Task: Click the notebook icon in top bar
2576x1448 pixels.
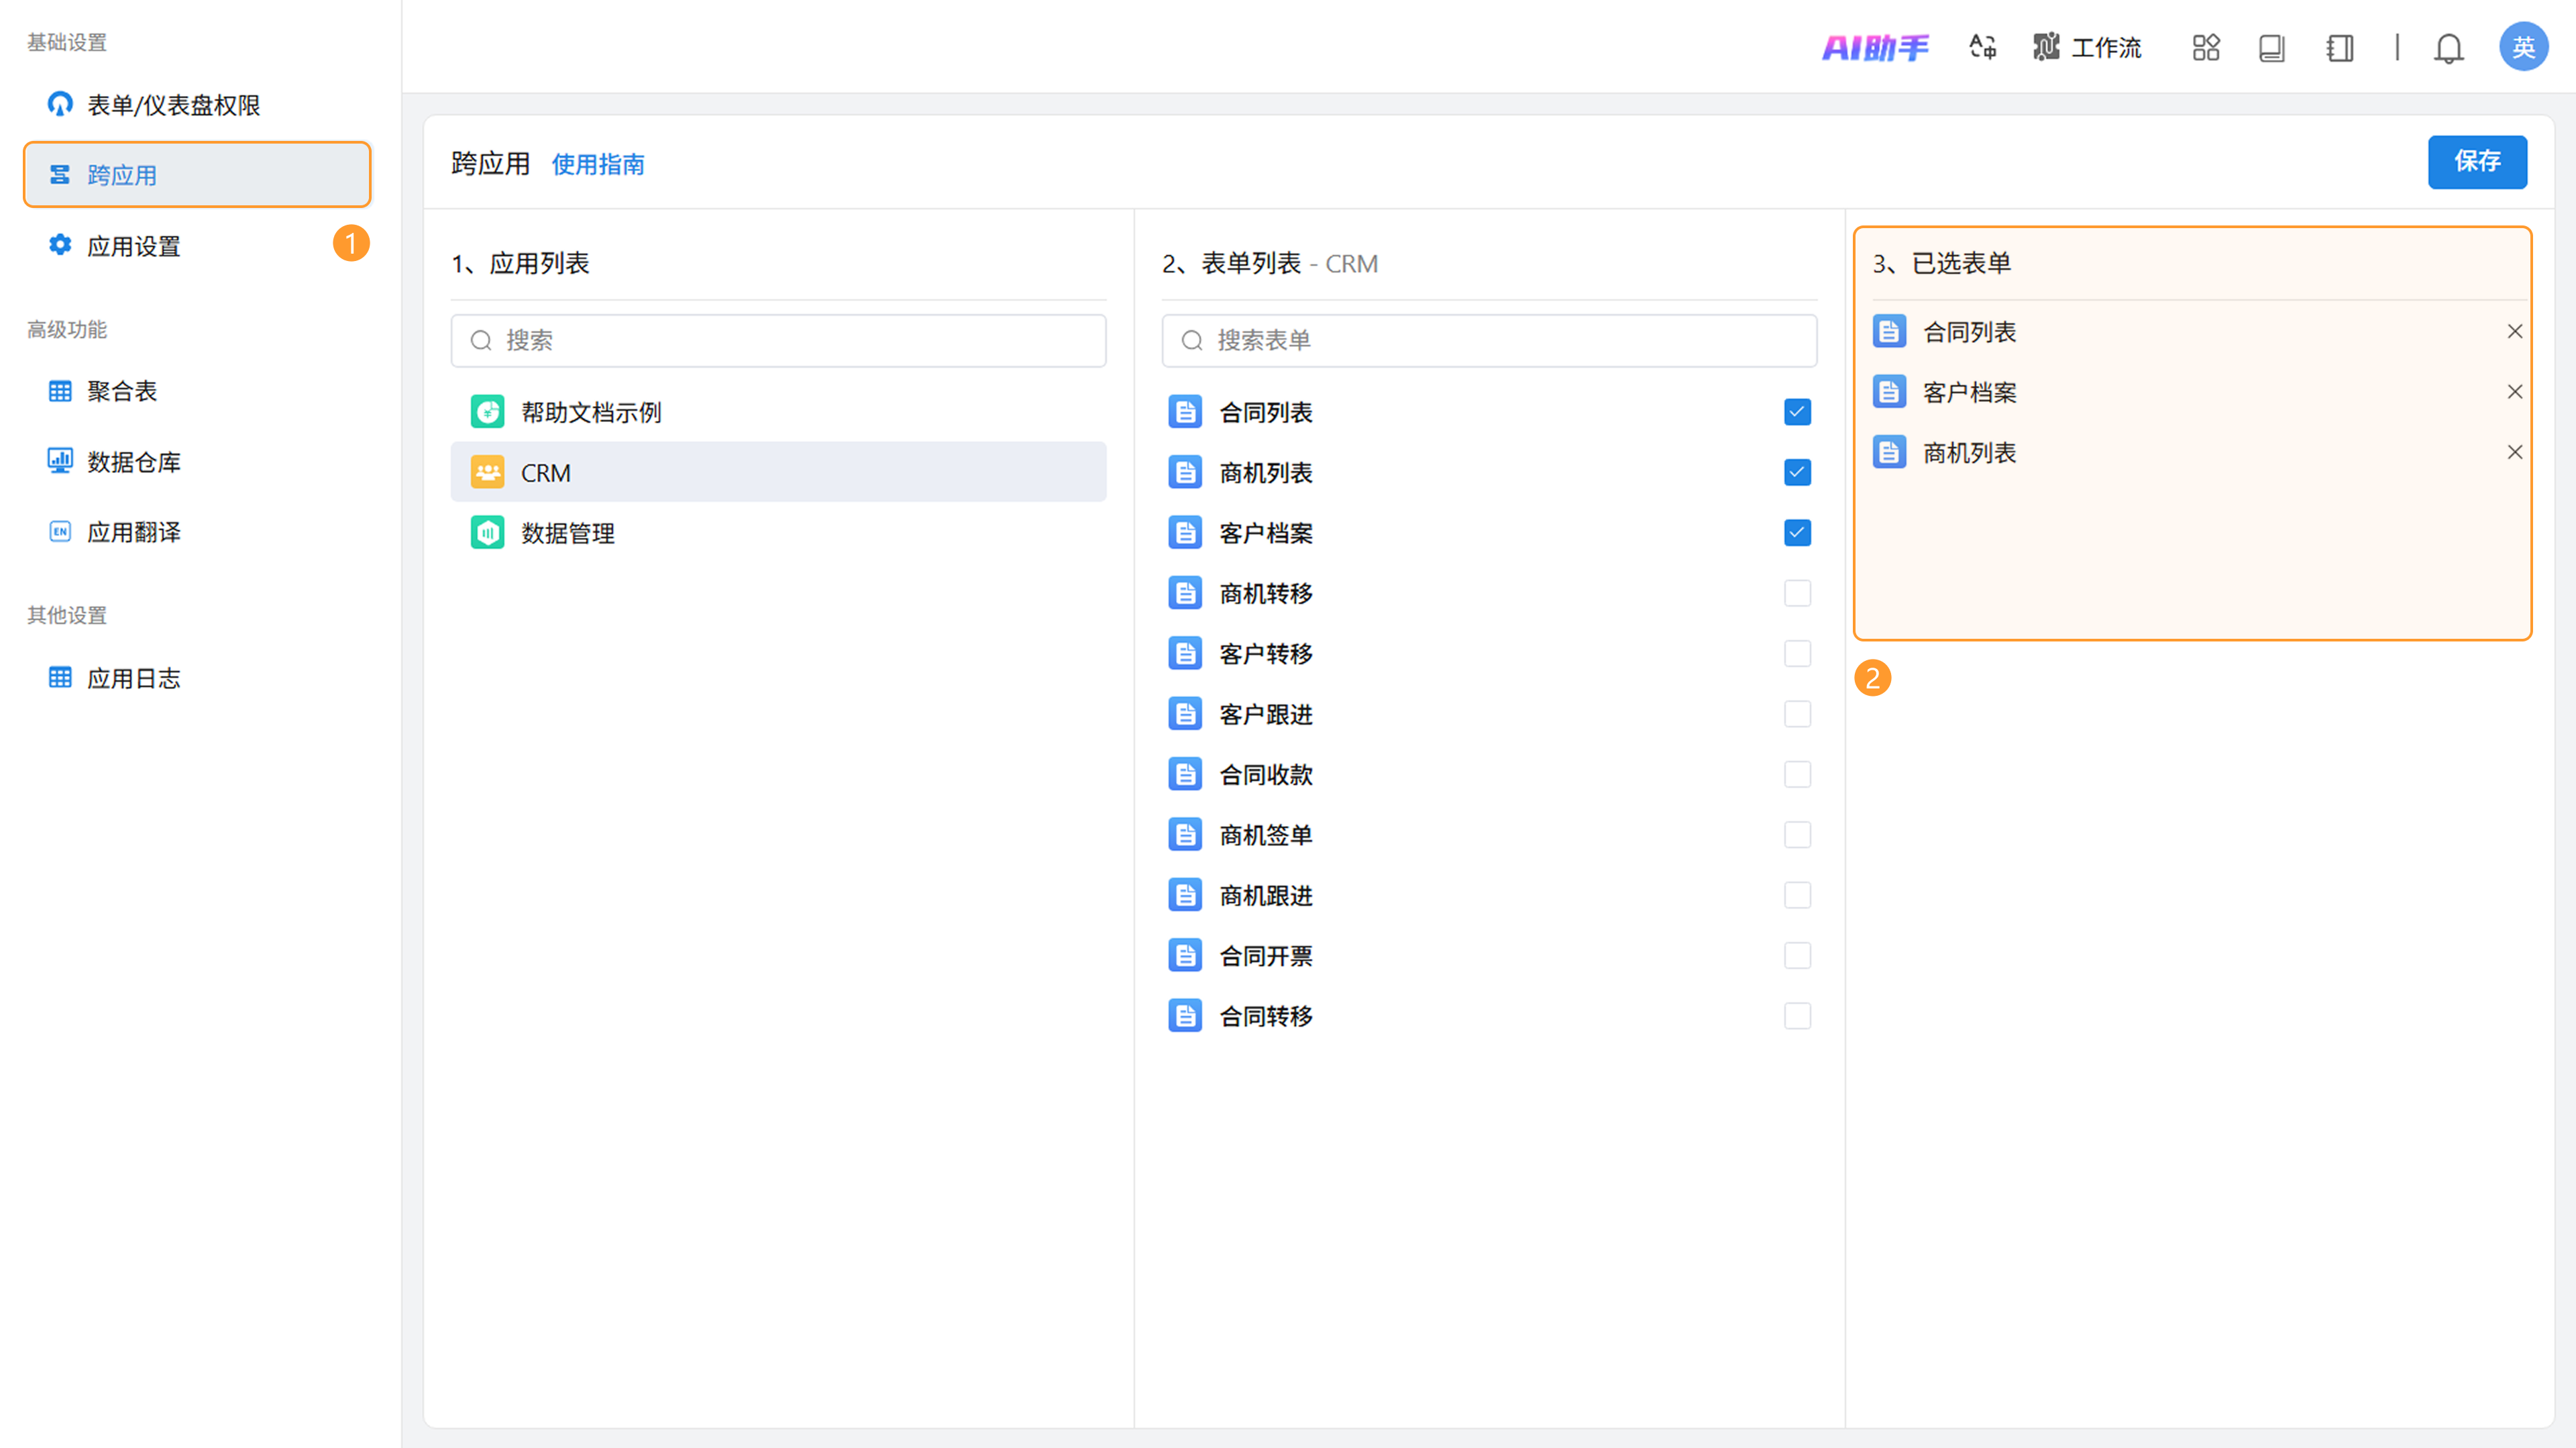Action: (x=2340, y=47)
